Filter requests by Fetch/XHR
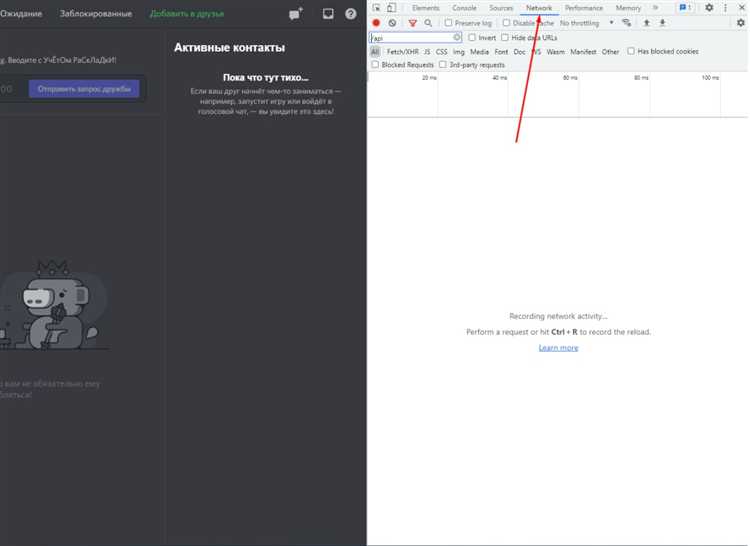 [402, 52]
